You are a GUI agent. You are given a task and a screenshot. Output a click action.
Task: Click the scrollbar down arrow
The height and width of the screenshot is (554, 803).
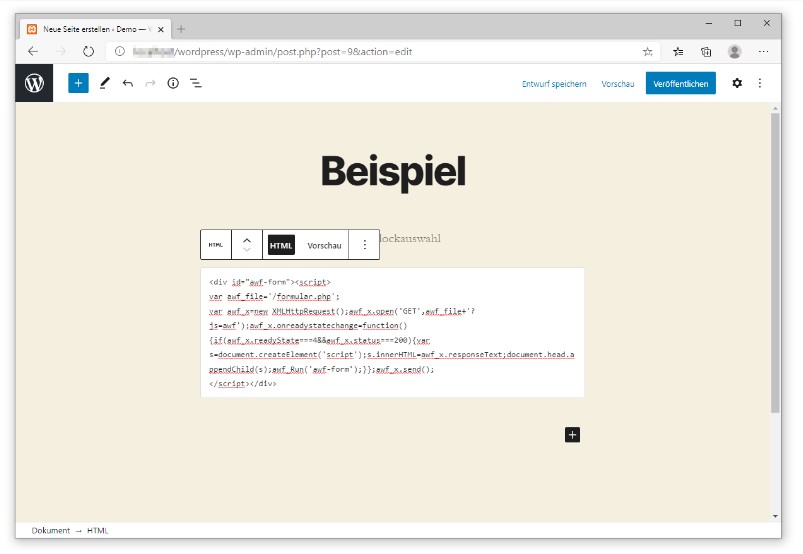775,516
